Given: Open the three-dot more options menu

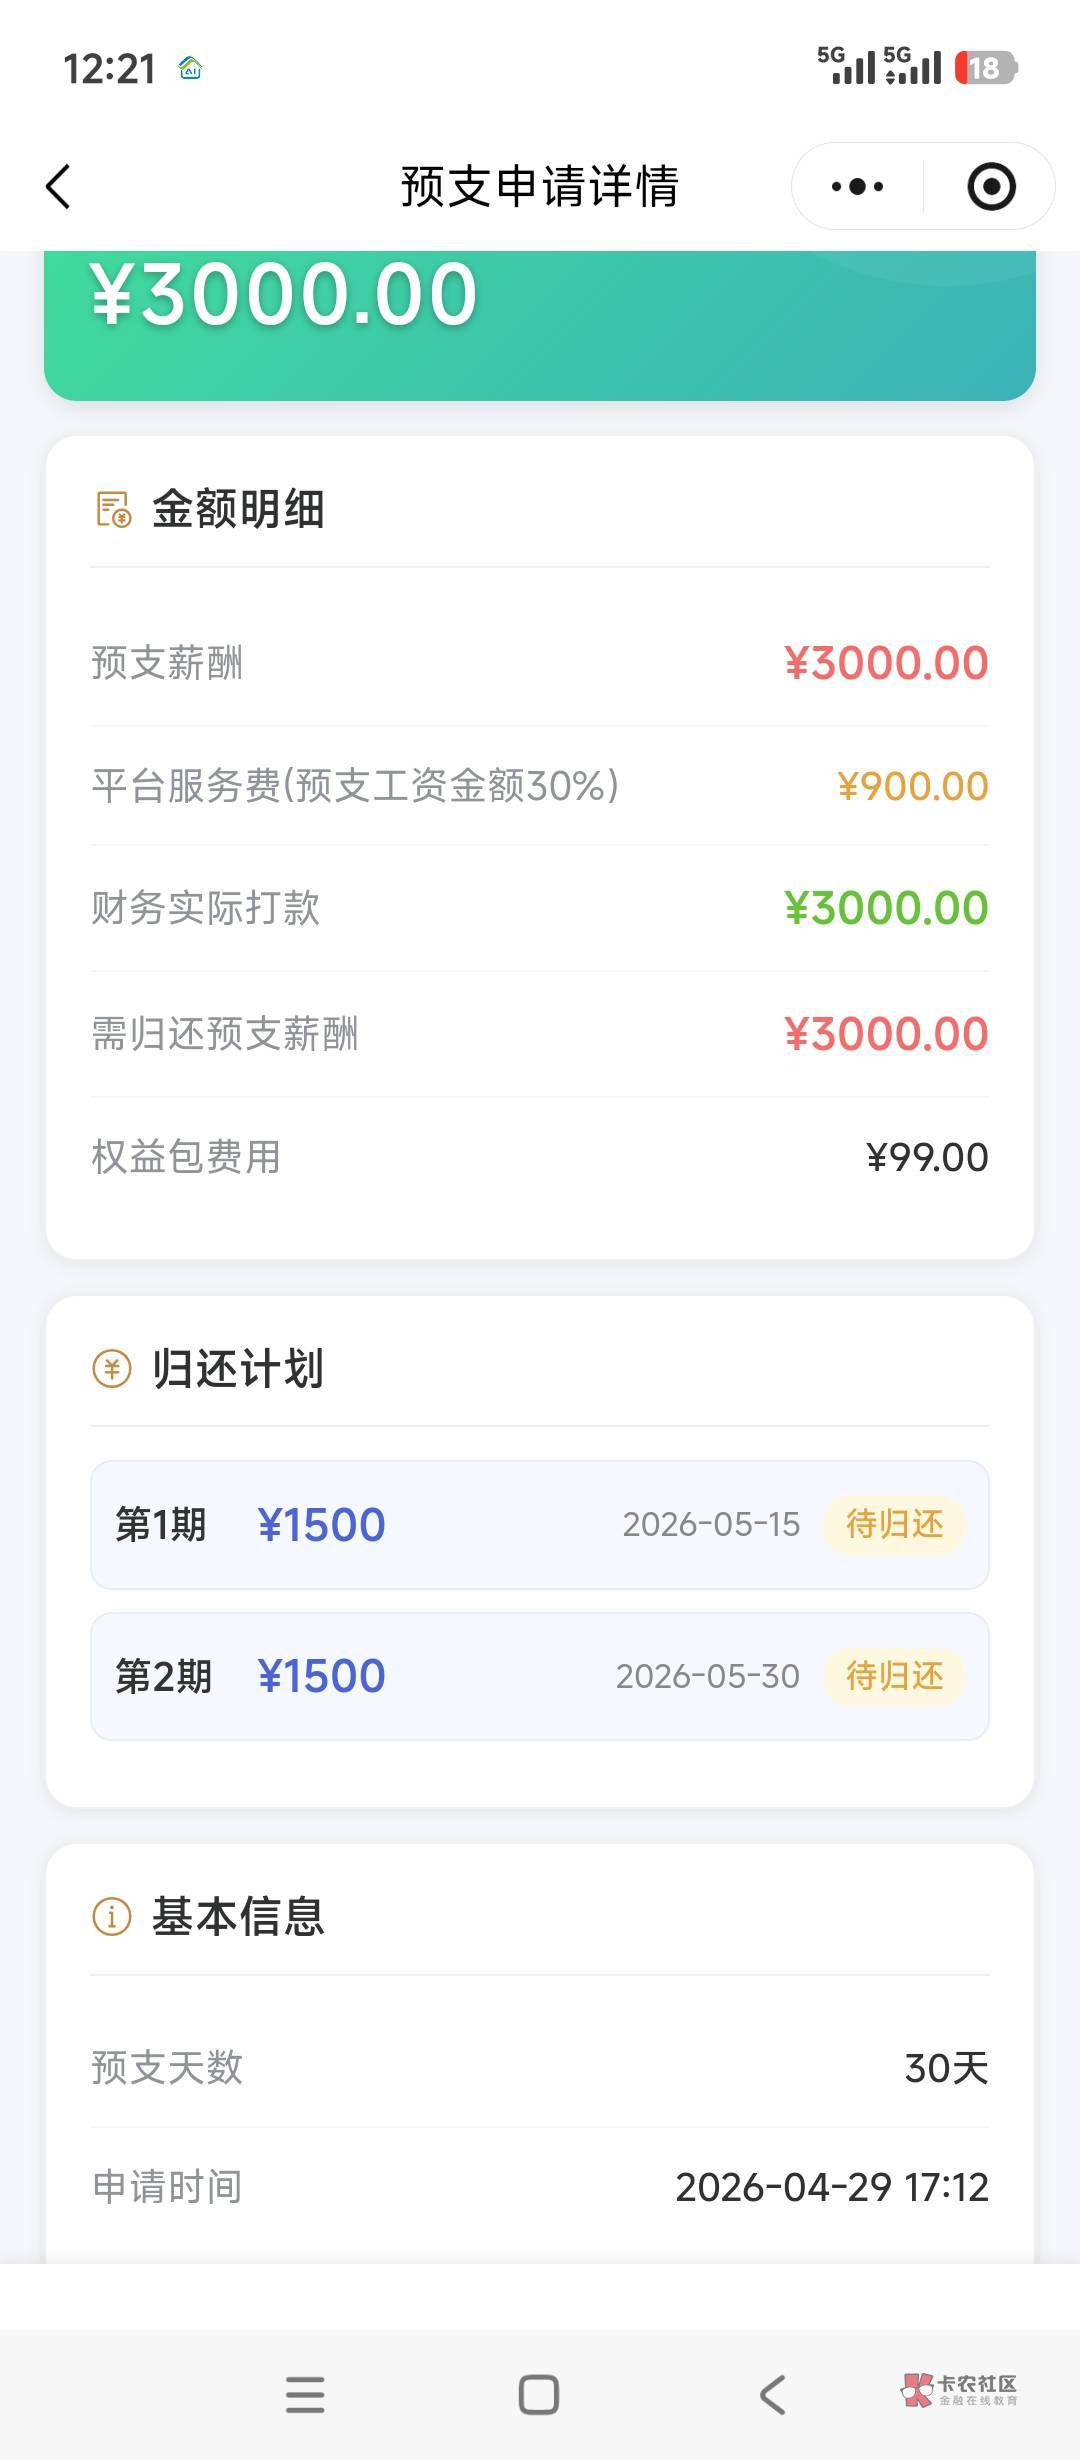Looking at the screenshot, I should point(857,187).
